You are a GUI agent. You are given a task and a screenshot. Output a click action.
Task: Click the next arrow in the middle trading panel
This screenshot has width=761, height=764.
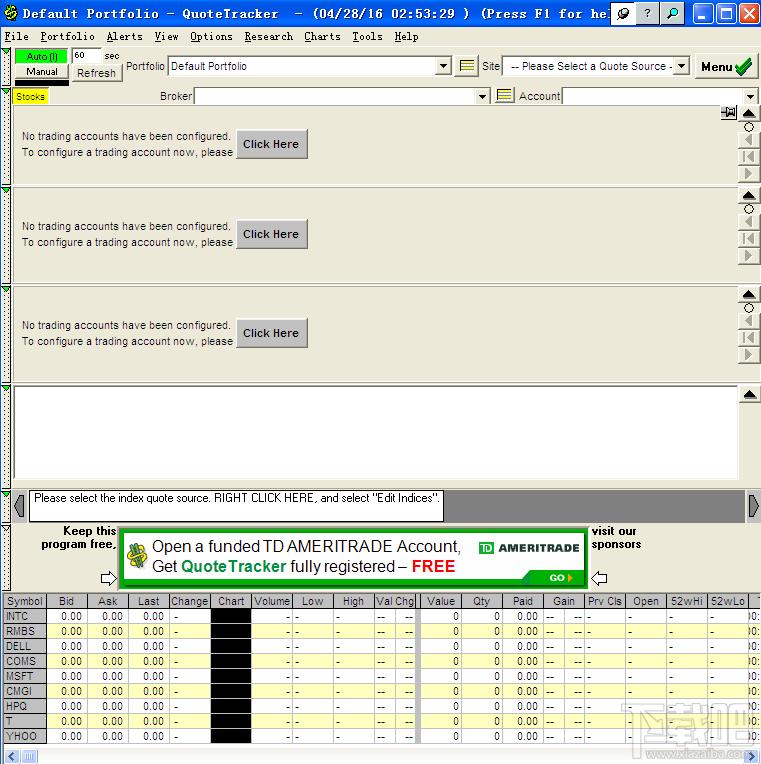(749, 256)
